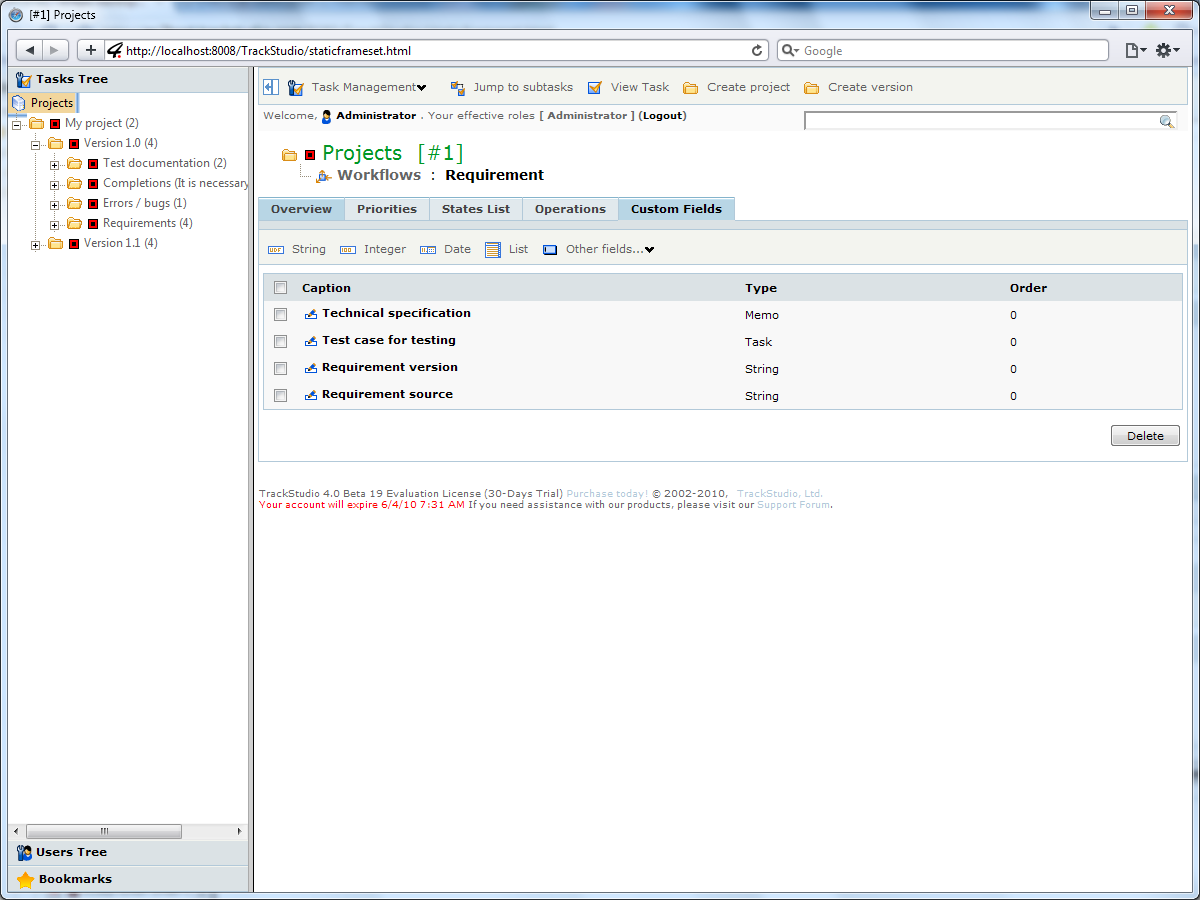Expand the Requirements tree node
This screenshot has width=1200, height=900.
pos(55,225)
